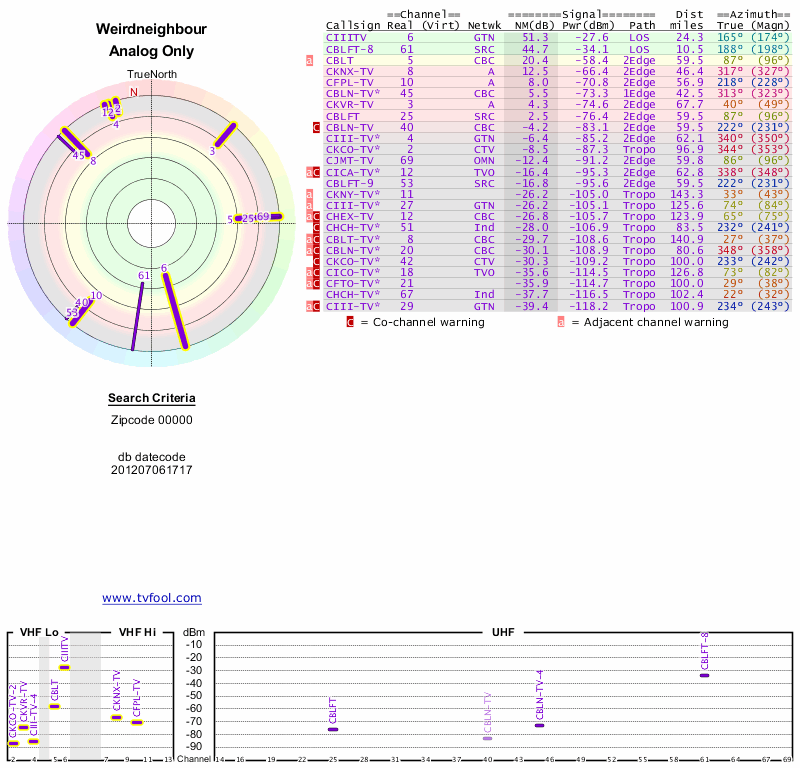Click the CFPL-TV marker in the VHF Hi chart
This screenshot has width=800, height=768.
point(137,722)
